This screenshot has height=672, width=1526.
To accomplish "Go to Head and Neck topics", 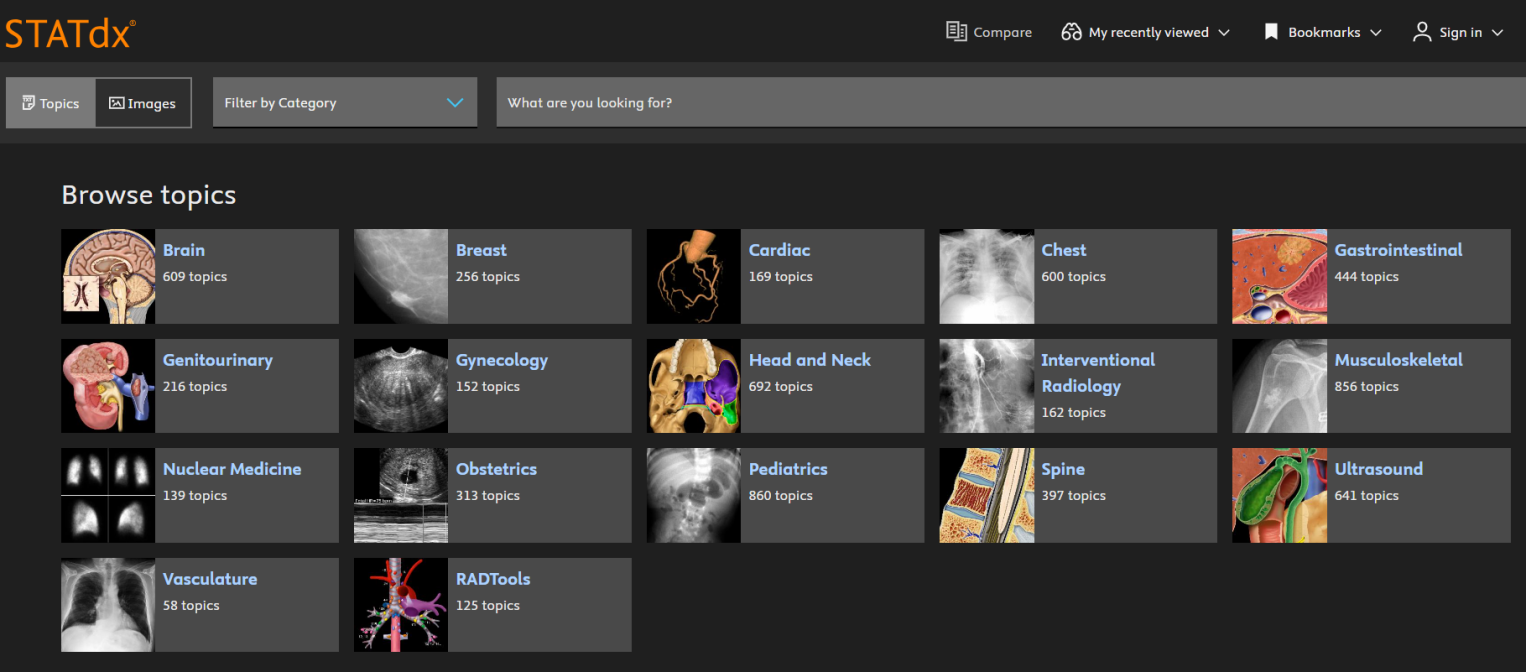I will [x=809, y=360].
